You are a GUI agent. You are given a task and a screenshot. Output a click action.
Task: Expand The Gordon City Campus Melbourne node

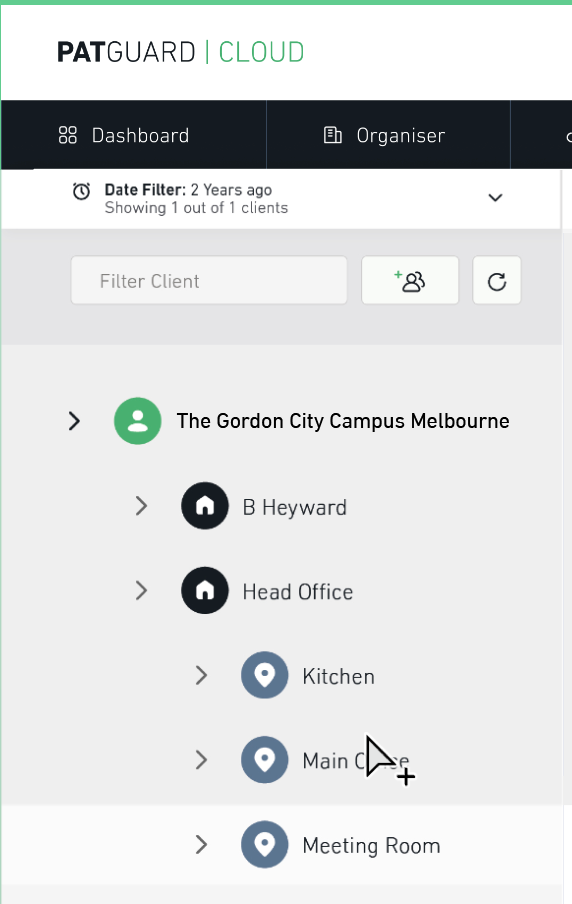pos(74,421)
